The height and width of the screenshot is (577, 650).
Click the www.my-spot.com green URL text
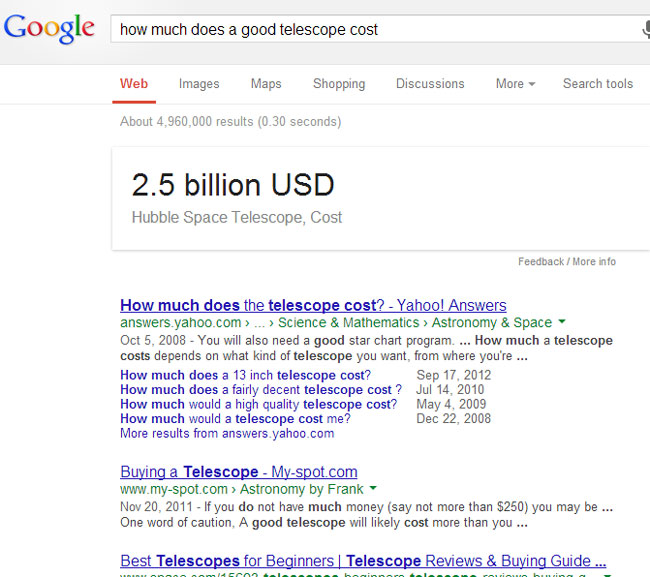pos(174,489)
